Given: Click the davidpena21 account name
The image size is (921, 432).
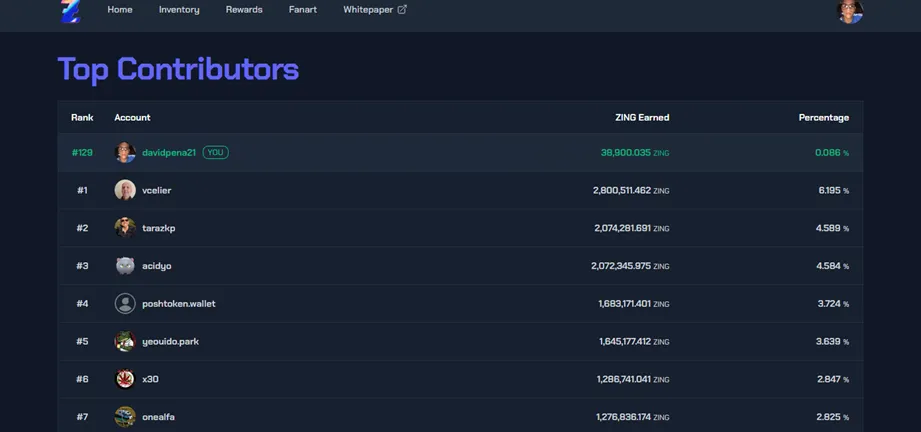Looking at the screenshot, I should click(169, 152).
